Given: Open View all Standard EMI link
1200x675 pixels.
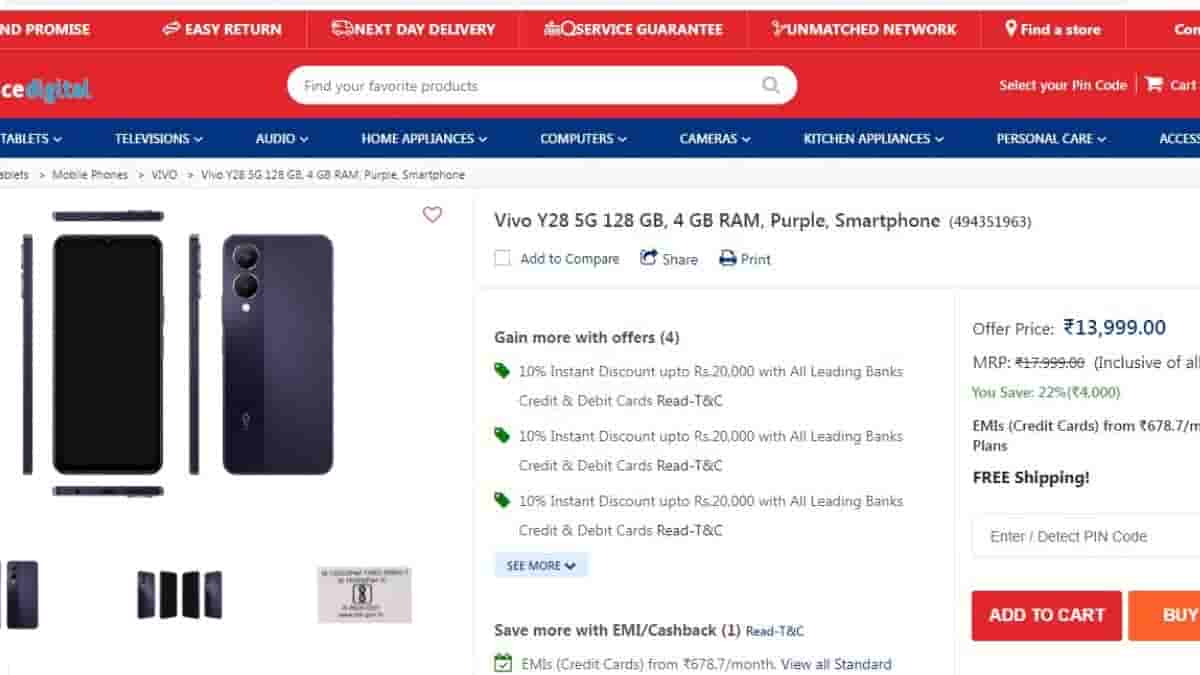Looking at the screenshot, I should point(836,664).
